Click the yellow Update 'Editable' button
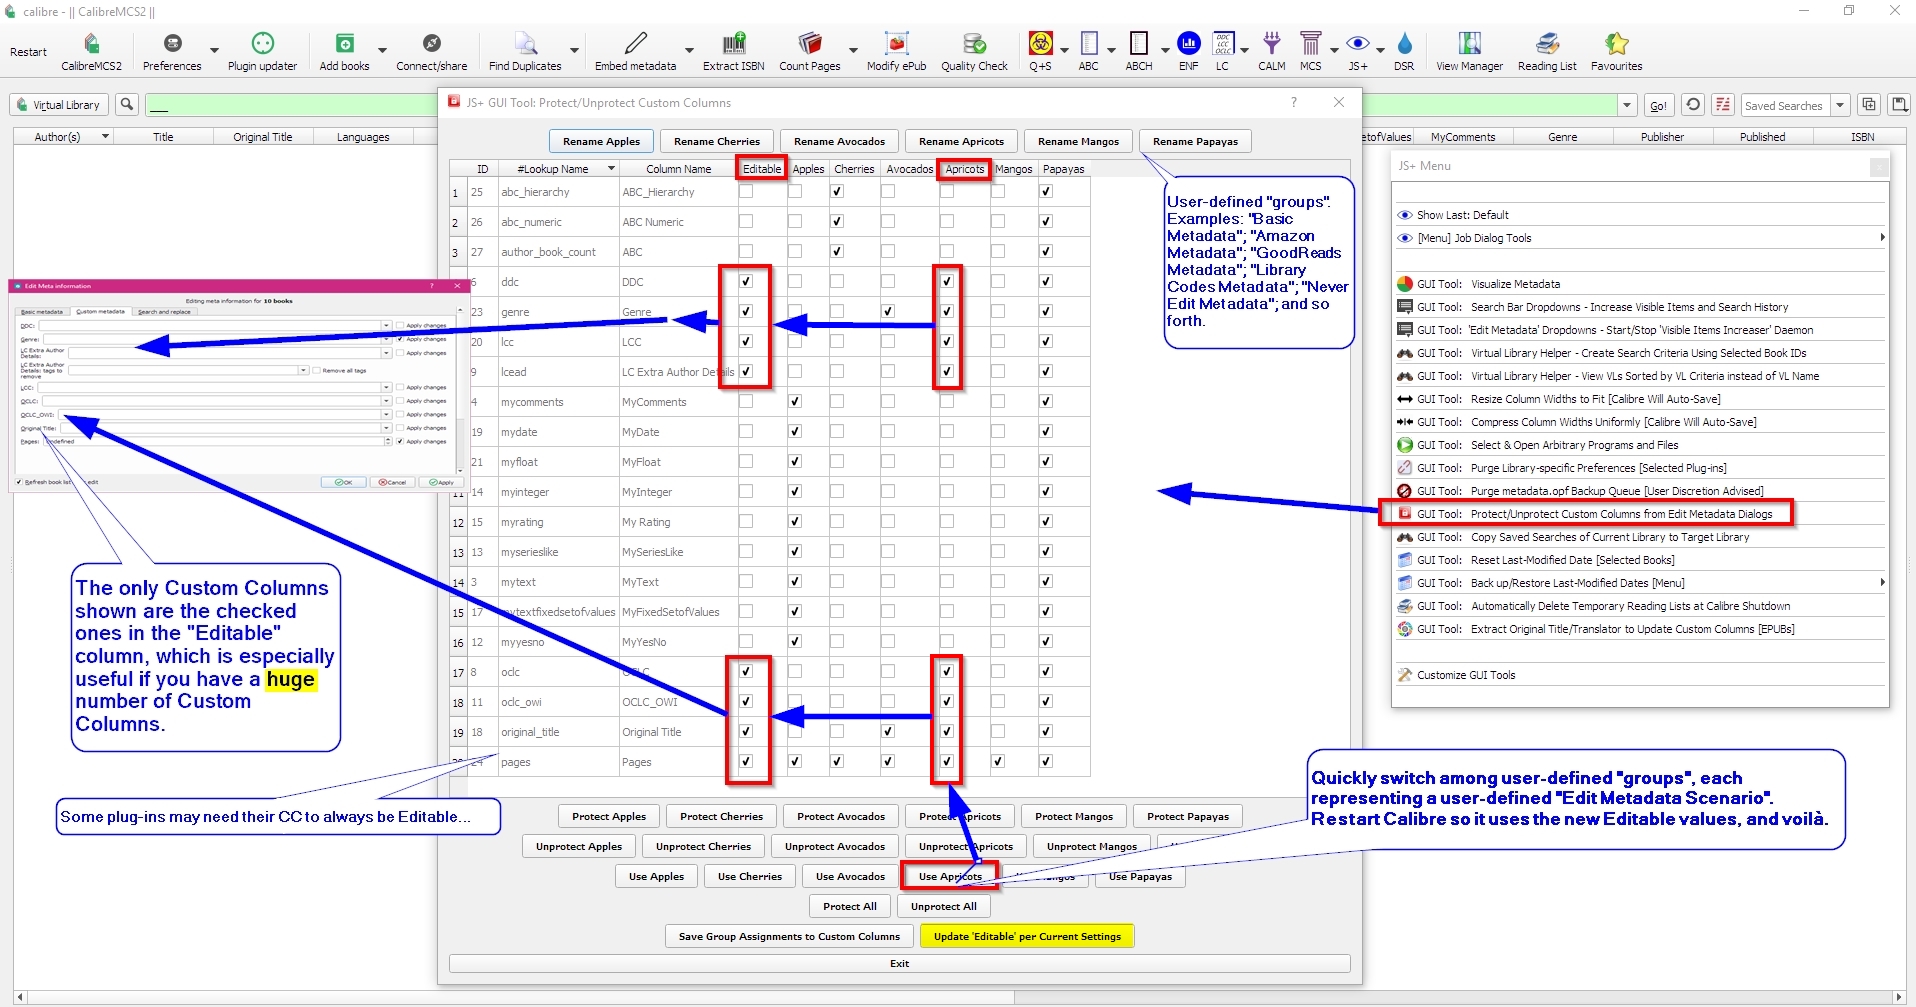The width and height of the screenshot is (1916, 1007). click(x=1027, y=937)
